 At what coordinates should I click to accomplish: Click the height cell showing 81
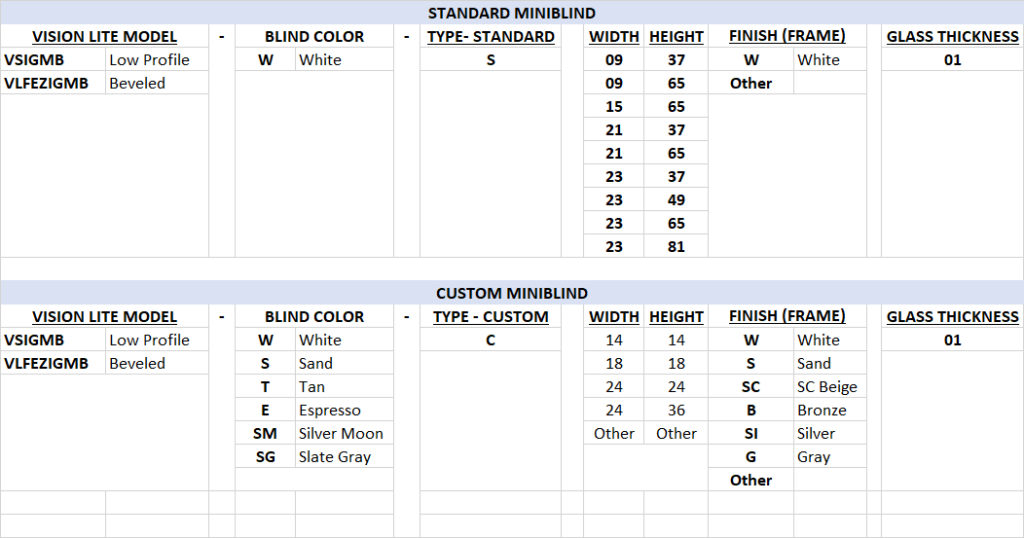coord(676,246)
